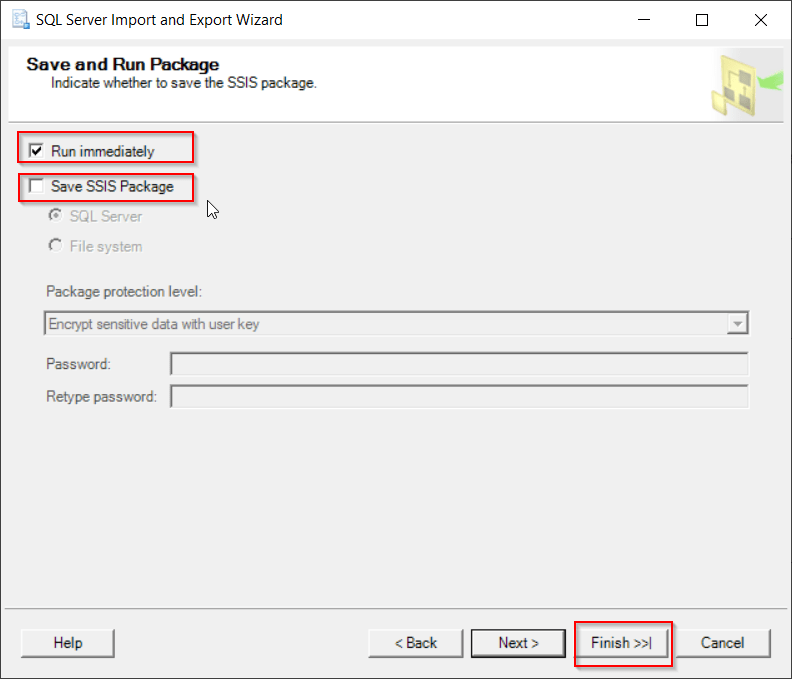Choose the File system radio option

tap(55, 246)
